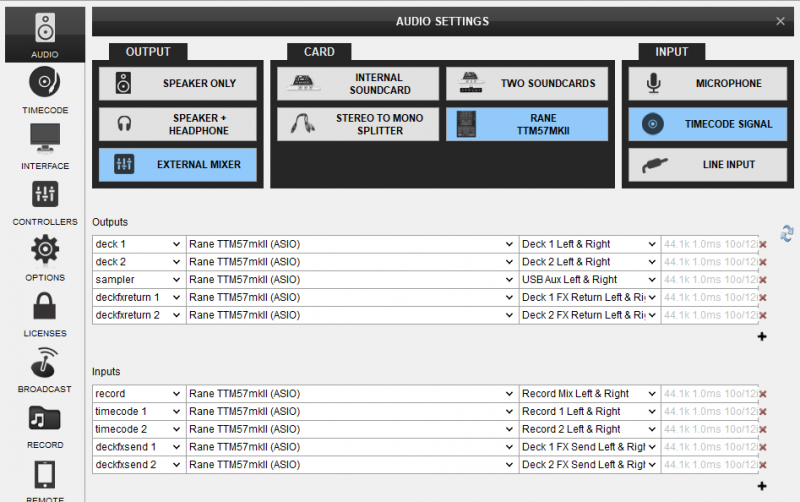Viewport: 800px width, 502px height.
Task: Click the refresh audio devices icon
Action: [x=787, y=234]
